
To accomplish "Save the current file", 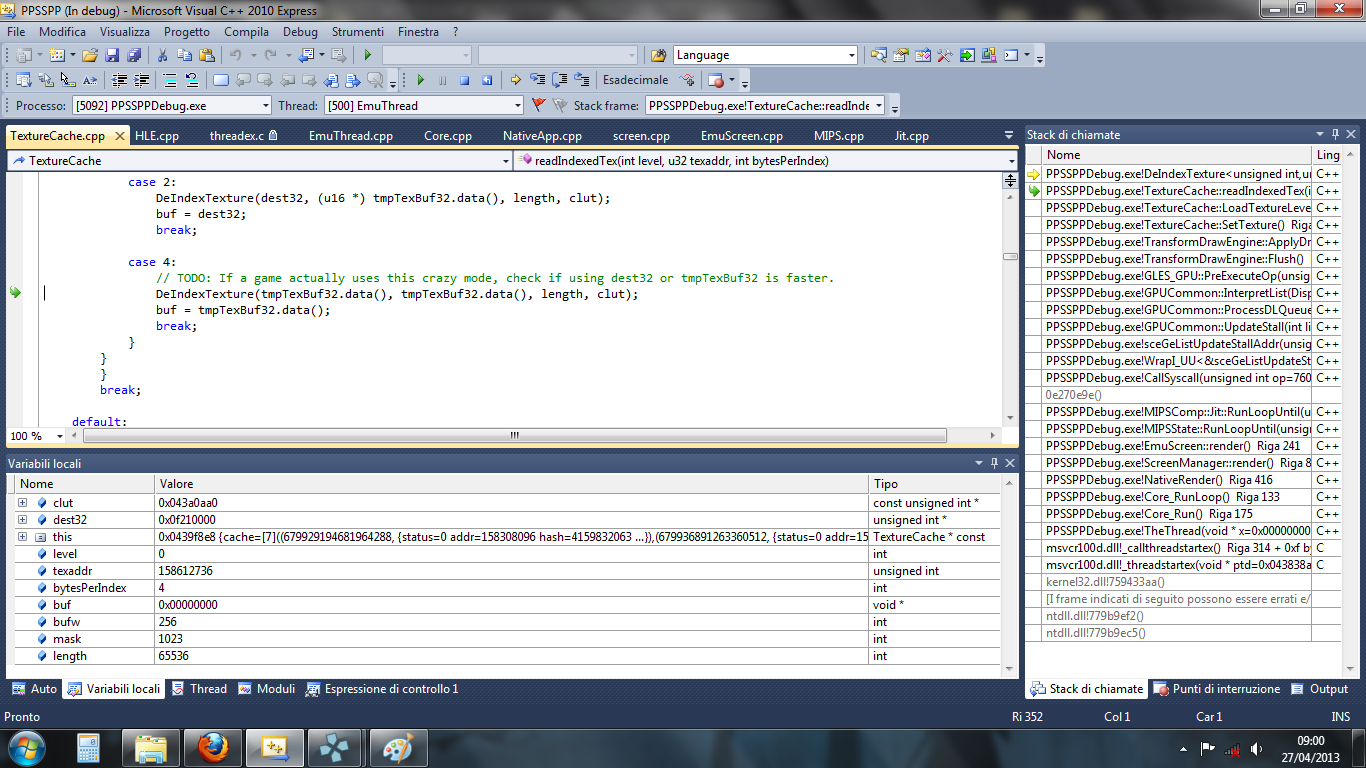I will pyautogui.click(x=112, y=55).
